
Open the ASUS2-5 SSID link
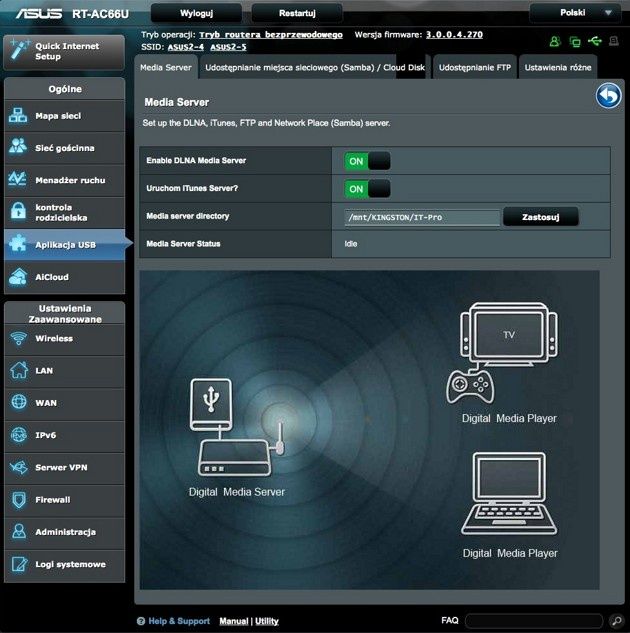[228, 47]
